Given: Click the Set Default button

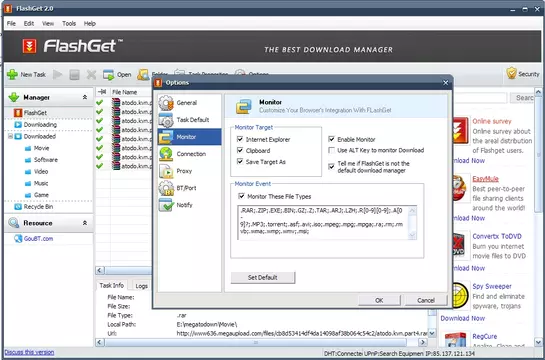Looking at the screenshot, I should click(x=263, y=277).
